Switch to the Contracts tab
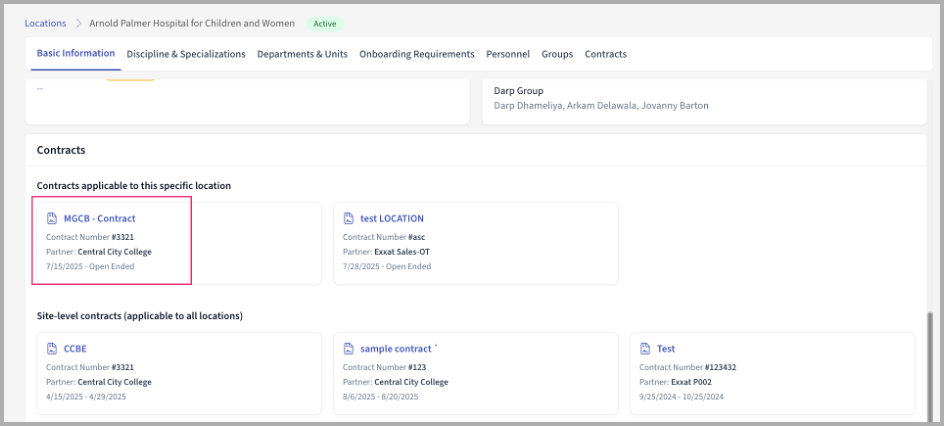The image size is (944, 426). [x=606, y=54]
